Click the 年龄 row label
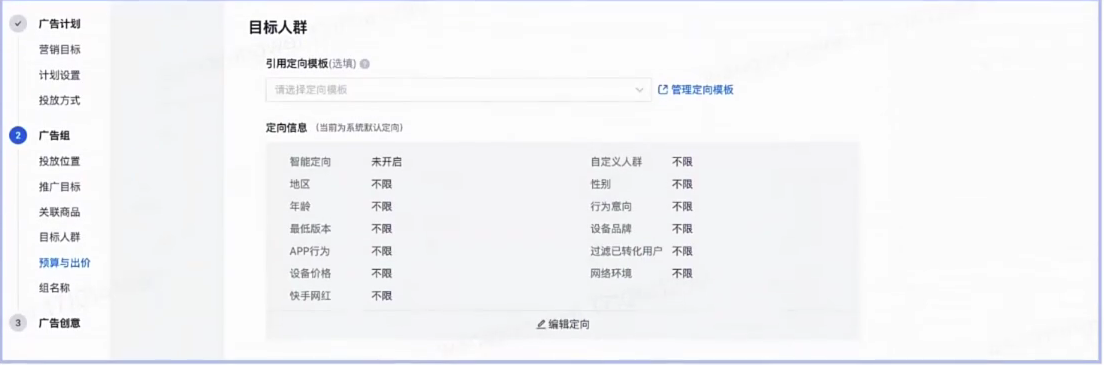The image size is (1104, 365). pos(300,206)
